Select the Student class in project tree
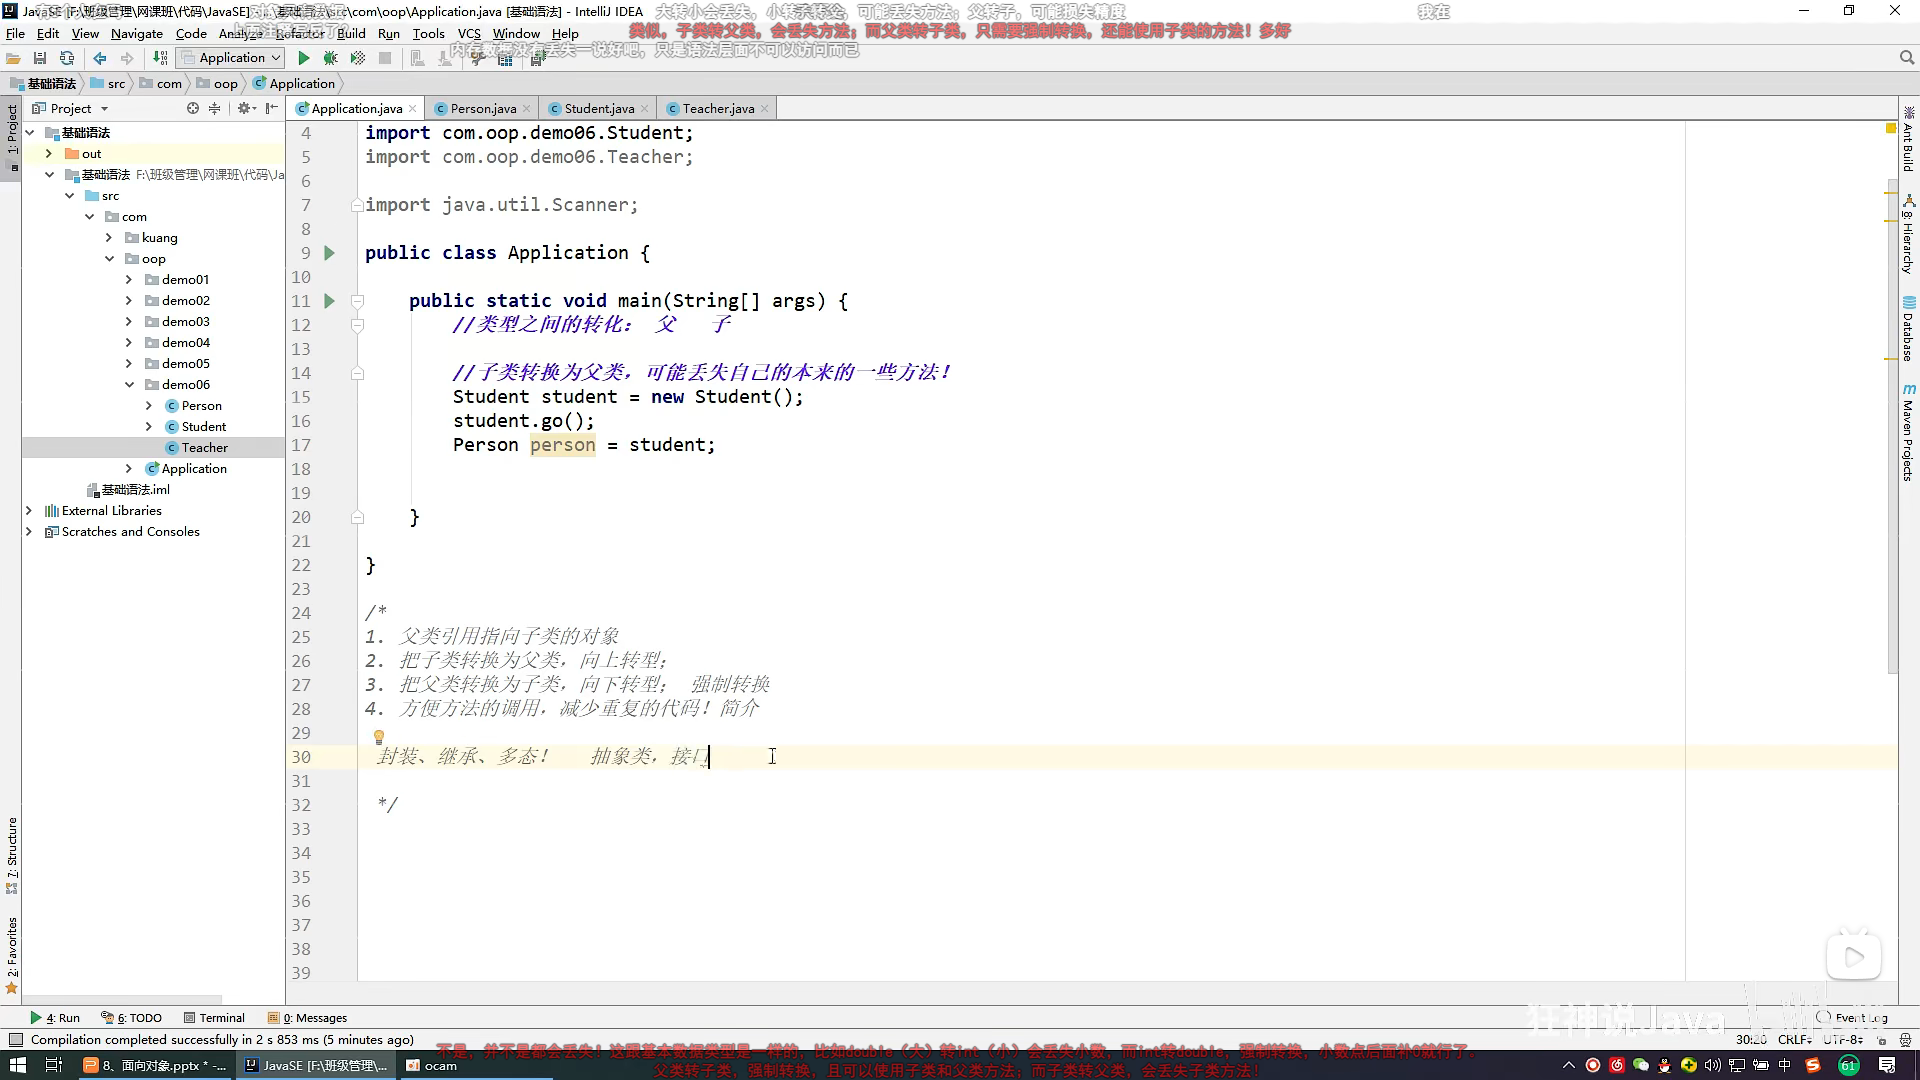Screen dimensions: 1920x1080 [x=203, y=427]
